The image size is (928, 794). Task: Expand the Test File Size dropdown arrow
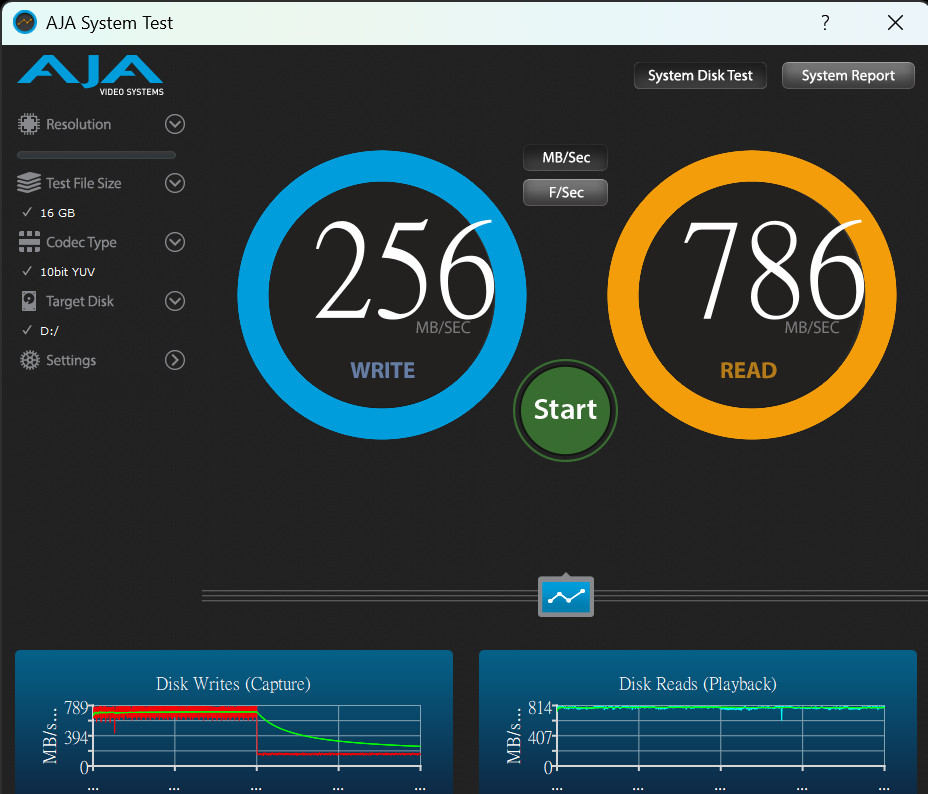click(175, 183)
